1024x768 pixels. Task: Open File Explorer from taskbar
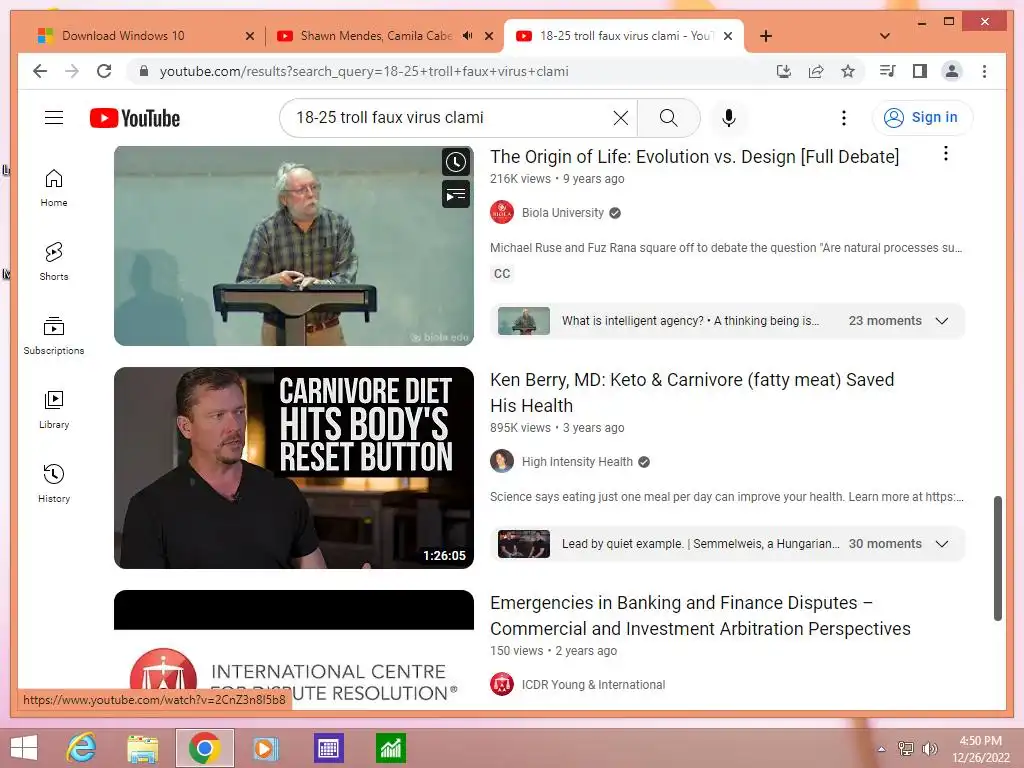(143, 748)
